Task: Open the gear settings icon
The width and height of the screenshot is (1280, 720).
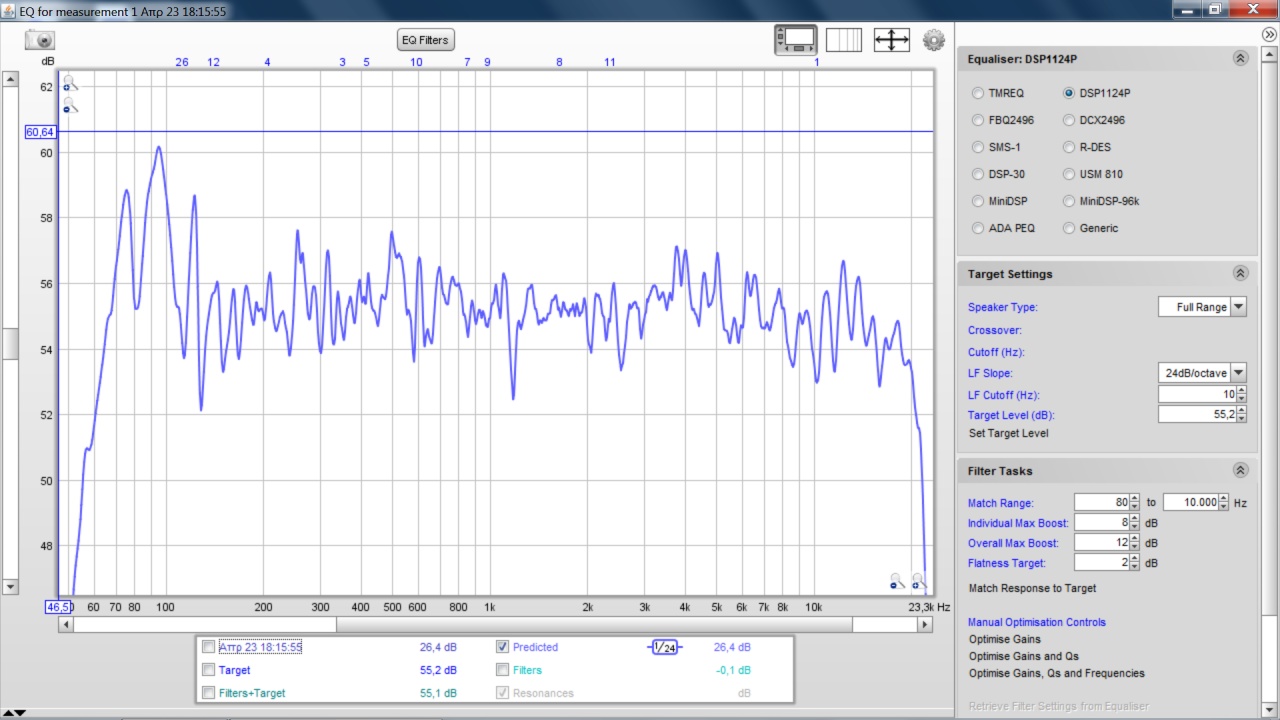Action: [934, 40]
